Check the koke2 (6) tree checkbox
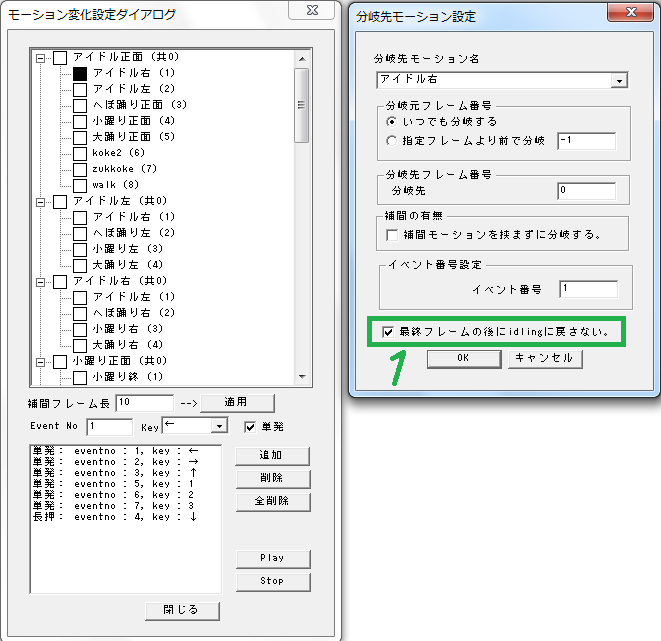The height and width of the screenshot is (641, 661). tap(81, 153)
